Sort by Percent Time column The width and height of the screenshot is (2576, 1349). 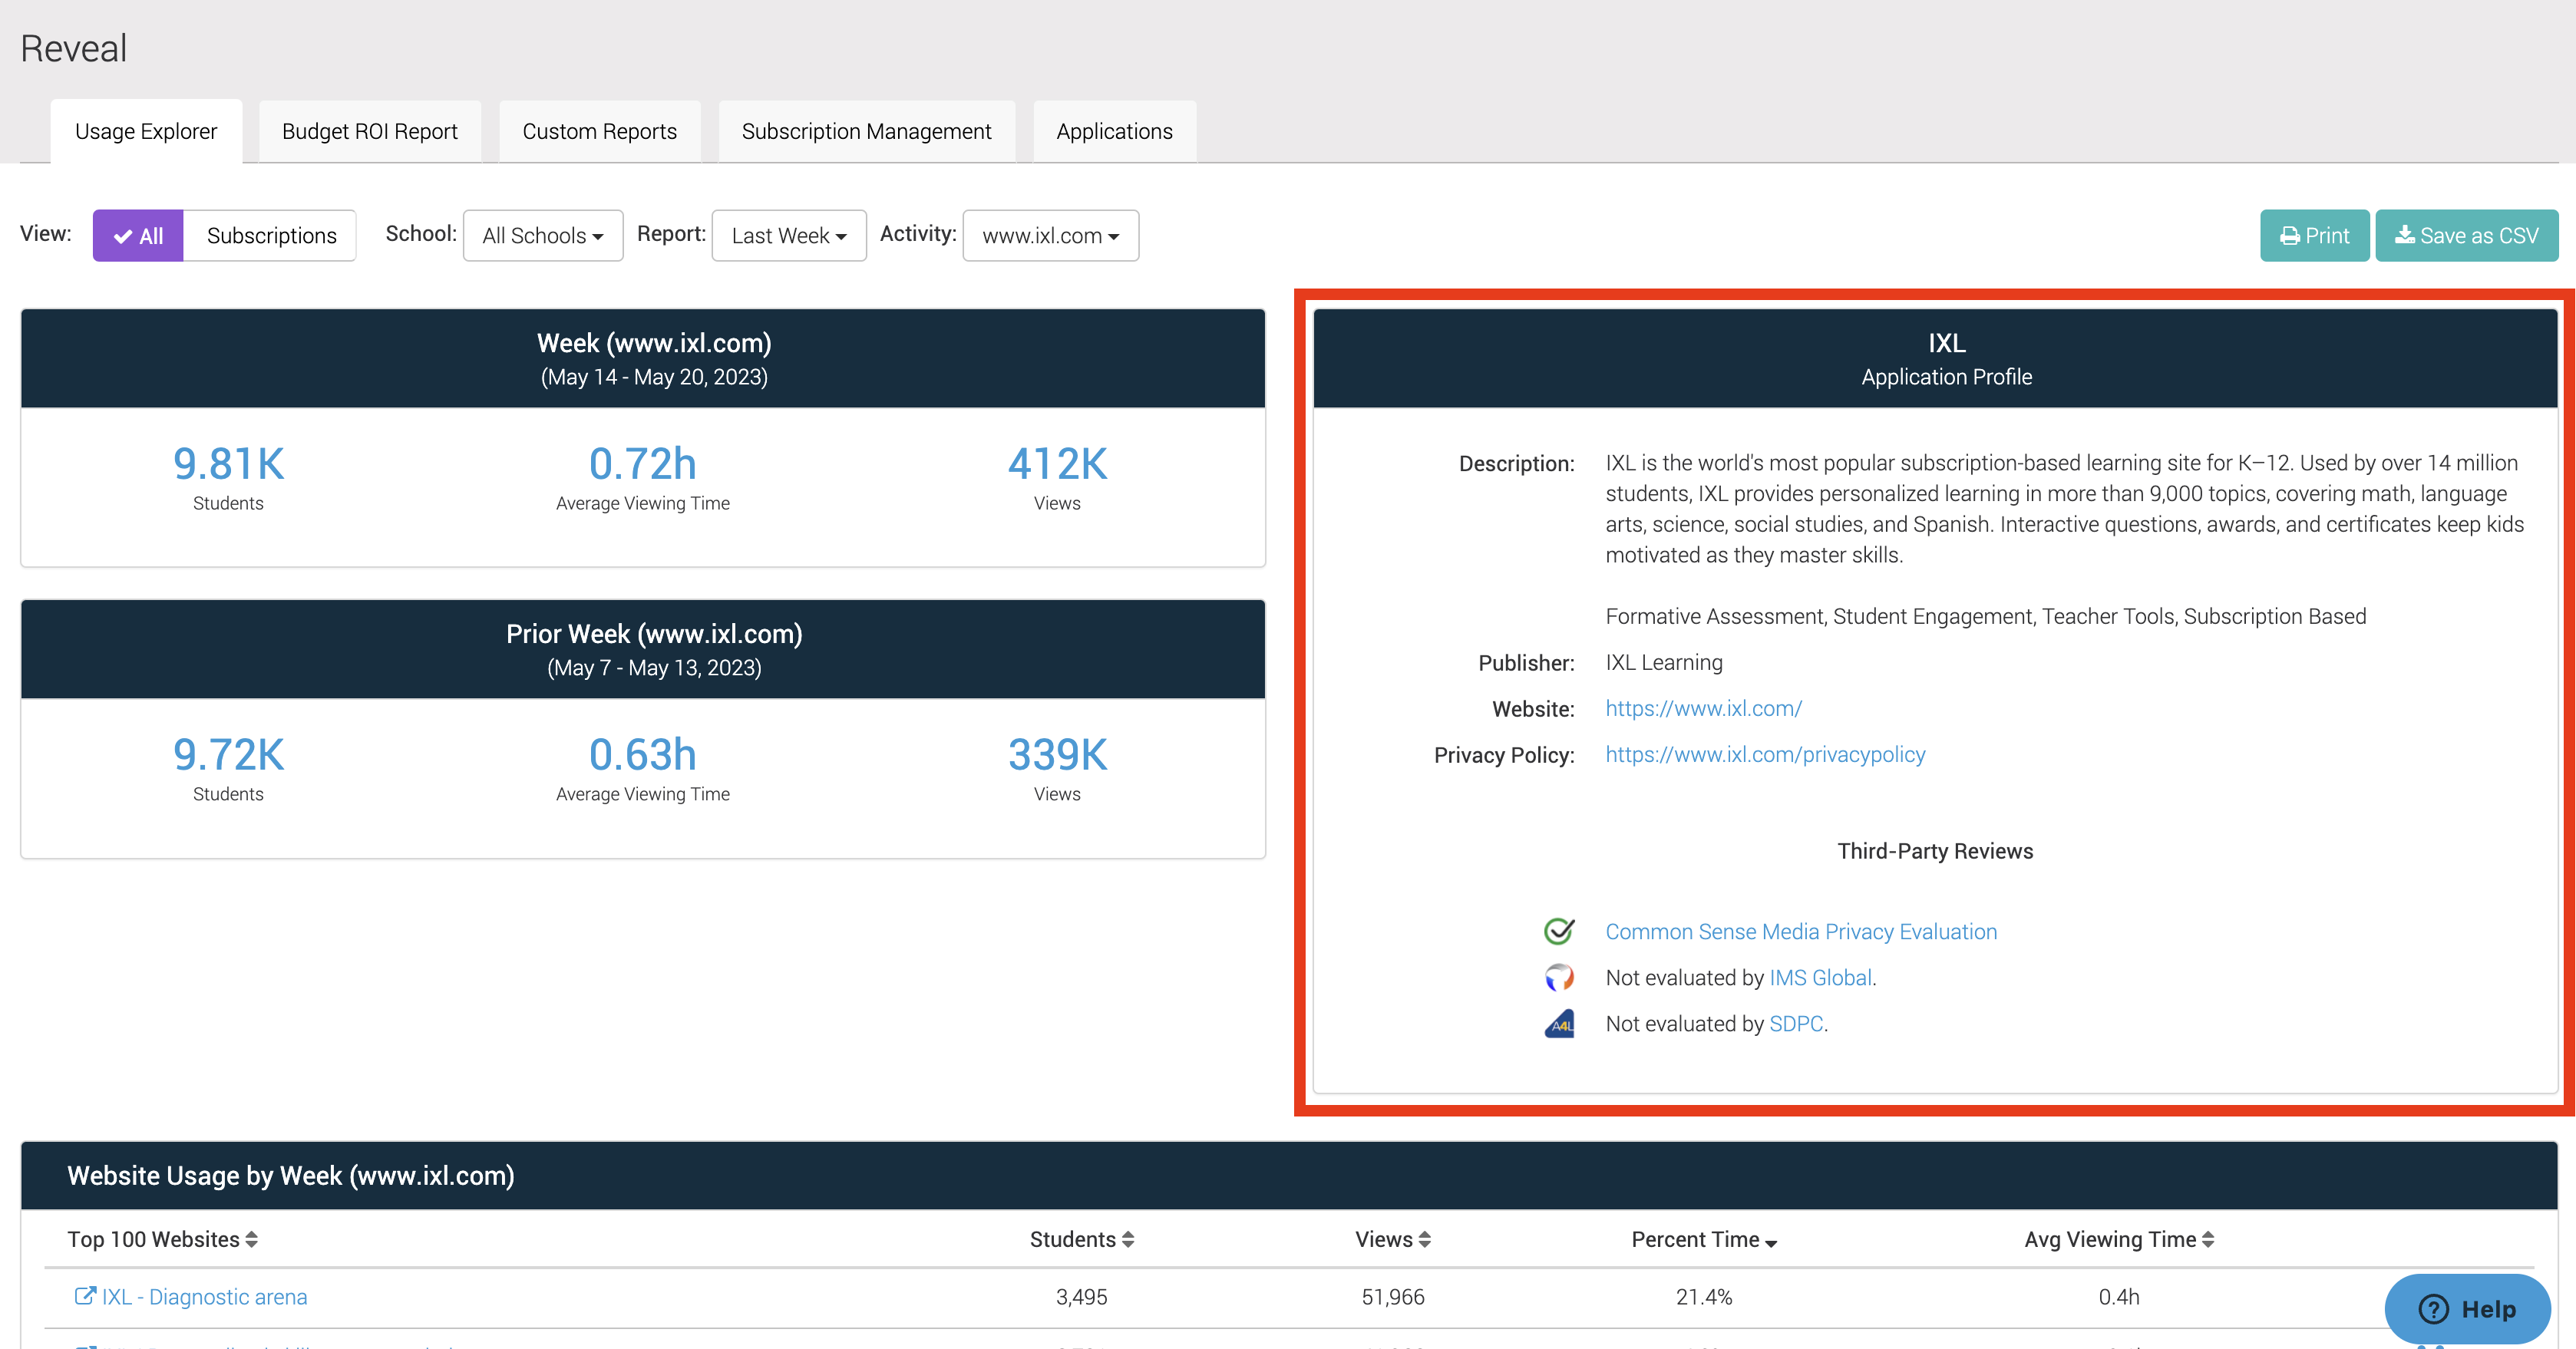1704,1240
